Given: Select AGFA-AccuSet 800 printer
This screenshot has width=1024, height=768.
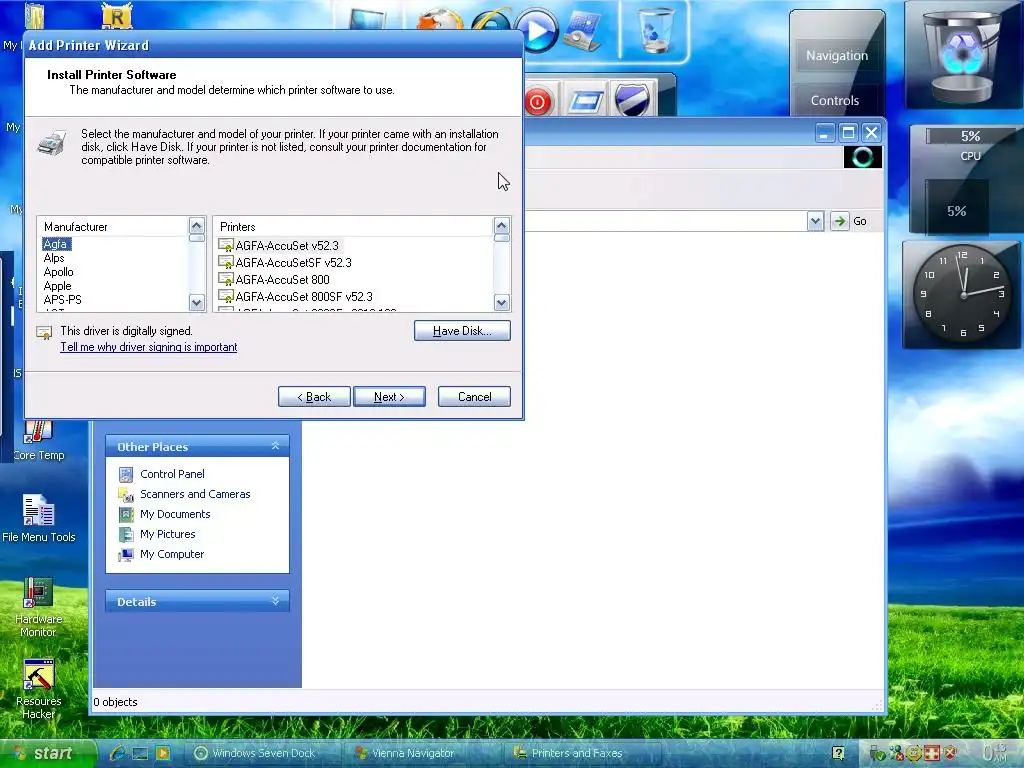Looking at the screenshot, I should click(274, 280).
